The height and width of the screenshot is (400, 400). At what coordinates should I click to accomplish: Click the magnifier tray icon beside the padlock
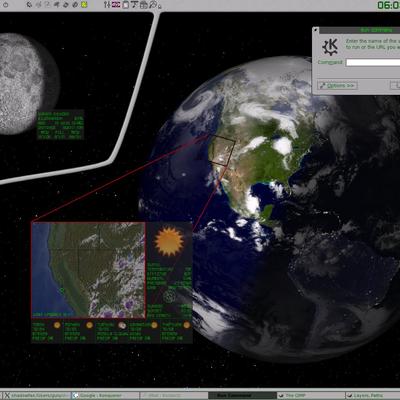(x=154, y=5)
